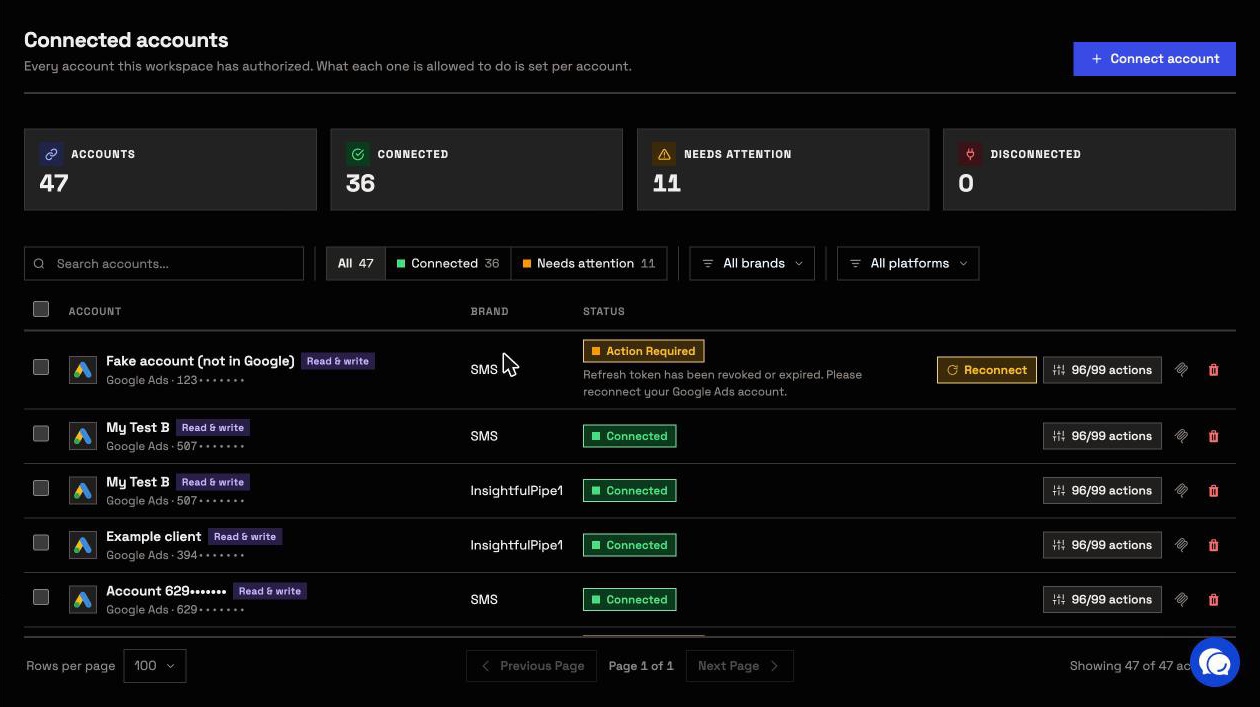Click the link icon on the Accounts card
The image size is (1260, 707).
[51, 154]
